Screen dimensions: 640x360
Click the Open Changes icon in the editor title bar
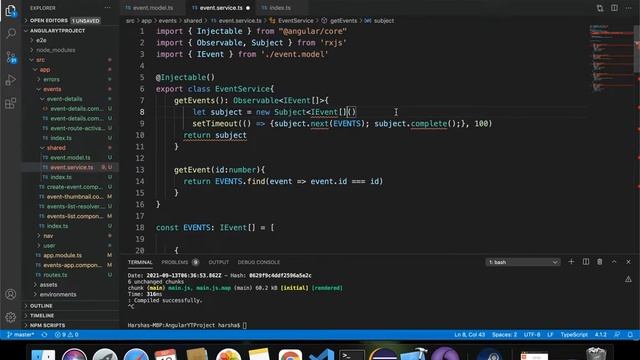click(x=600, y=8)
